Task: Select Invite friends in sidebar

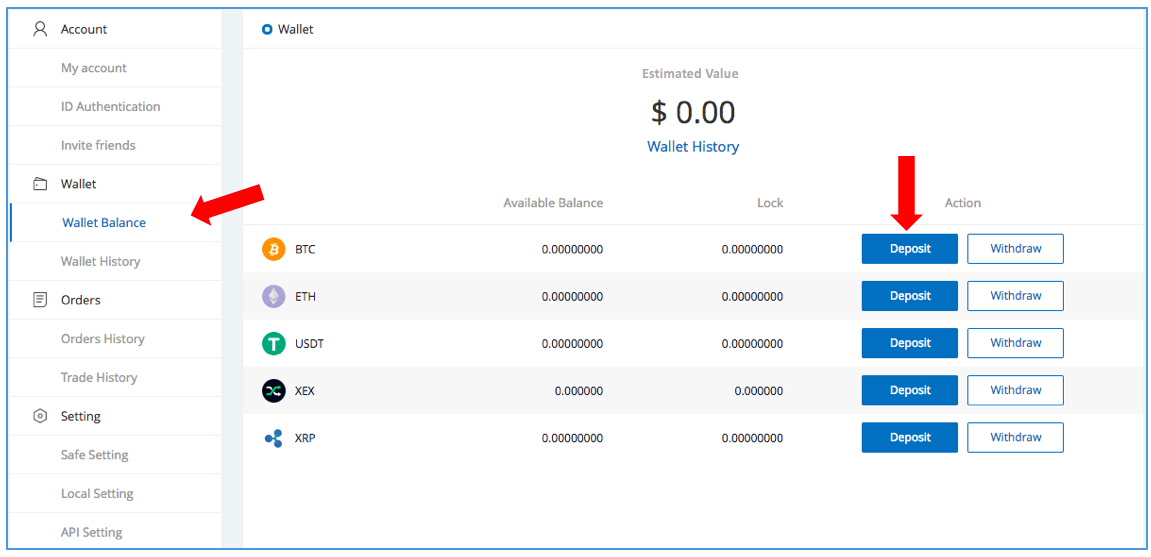Action: tap(98, 145)
